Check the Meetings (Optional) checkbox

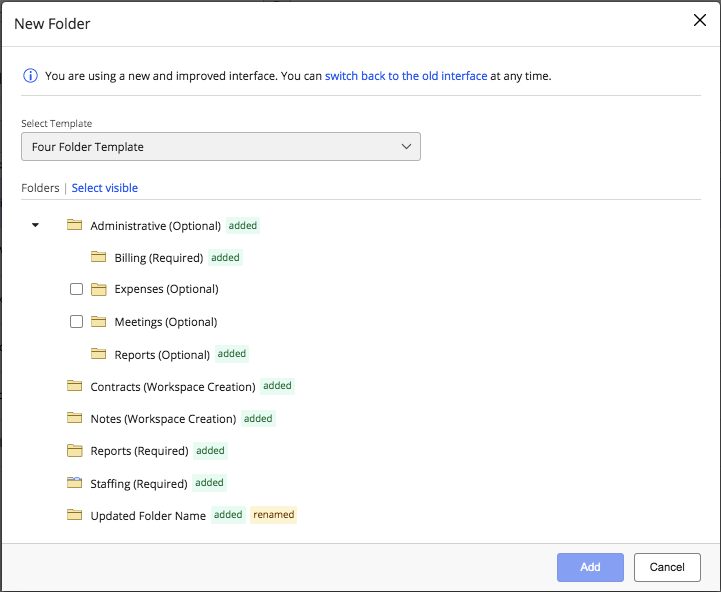76,322
